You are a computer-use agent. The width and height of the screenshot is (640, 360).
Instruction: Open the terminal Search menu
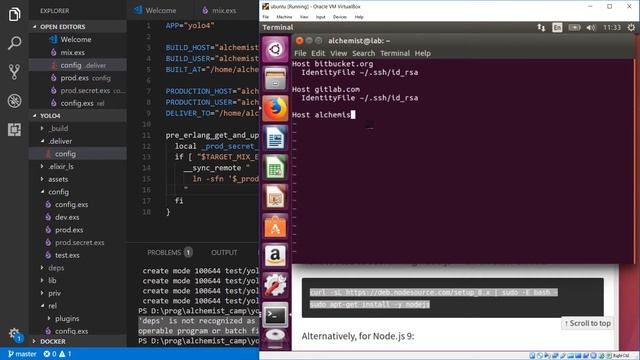(x=363, y=53)
